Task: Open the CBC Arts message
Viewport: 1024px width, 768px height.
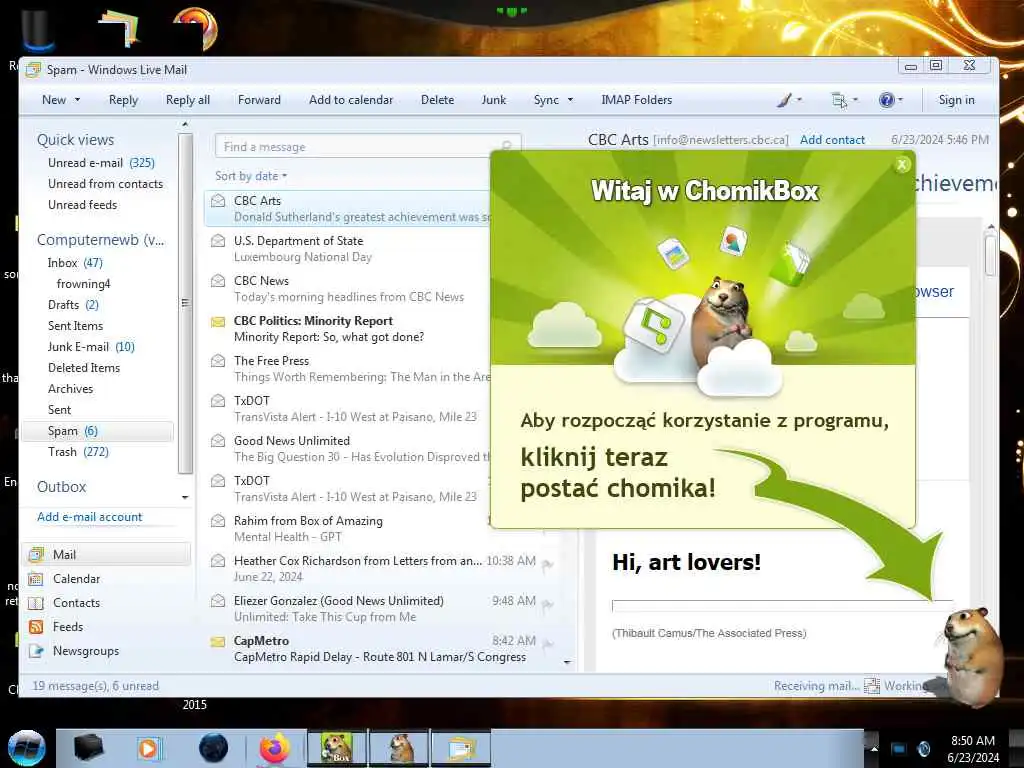Action: (x=347, y=208)
